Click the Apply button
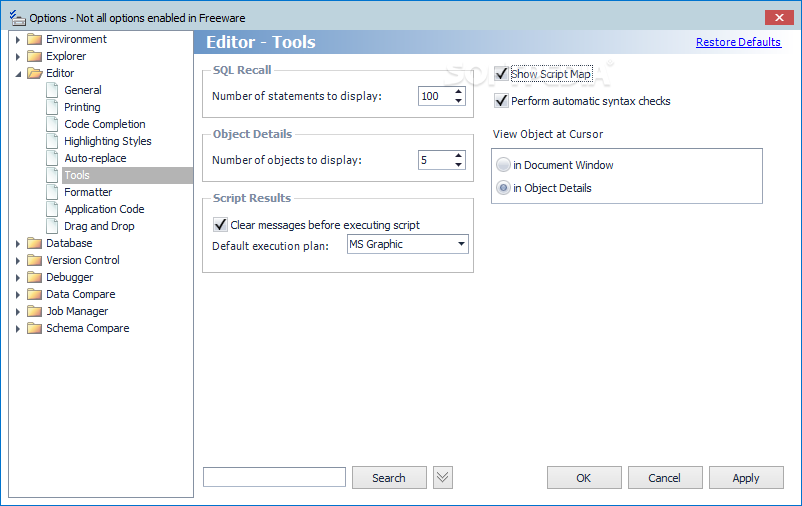The width and height of the screenshot is (802, 506). [x=746, y=477]
